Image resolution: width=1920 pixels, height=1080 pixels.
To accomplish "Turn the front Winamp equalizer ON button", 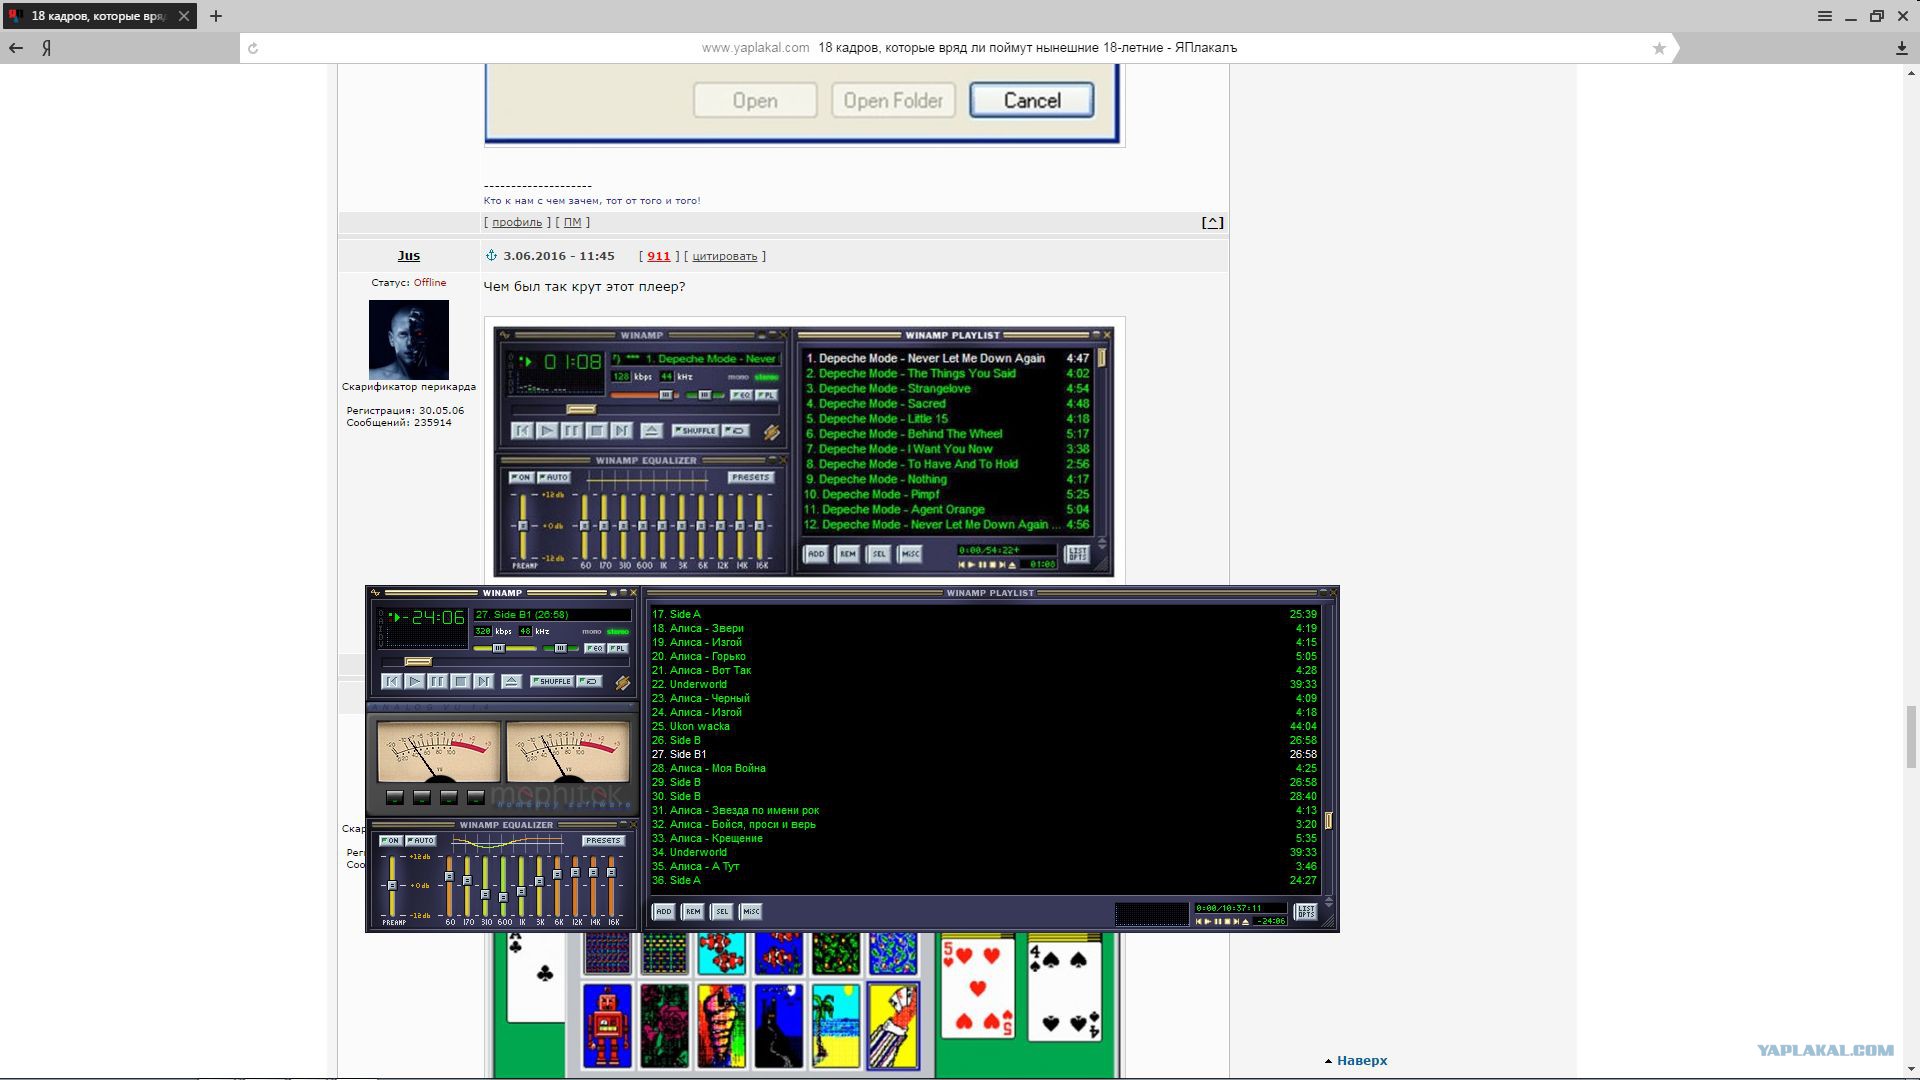I will tap(390, 841).
